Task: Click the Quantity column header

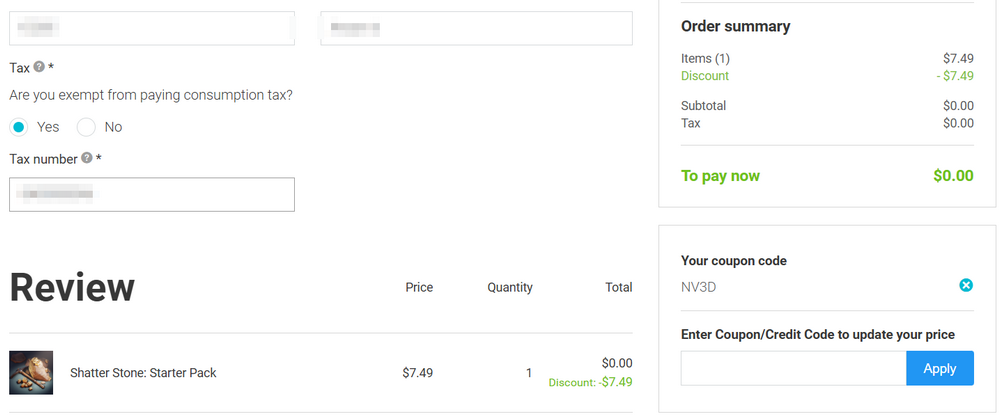Action: tap(510, 287)
